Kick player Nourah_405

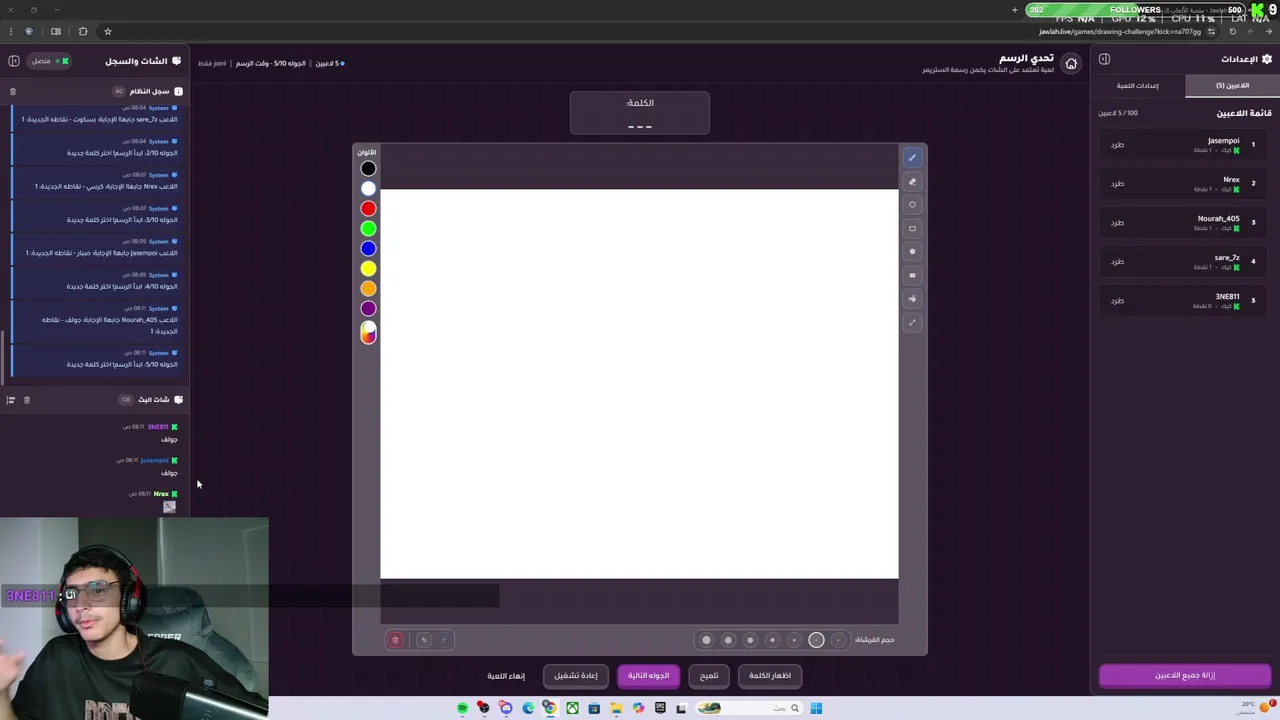[1117, 223]
